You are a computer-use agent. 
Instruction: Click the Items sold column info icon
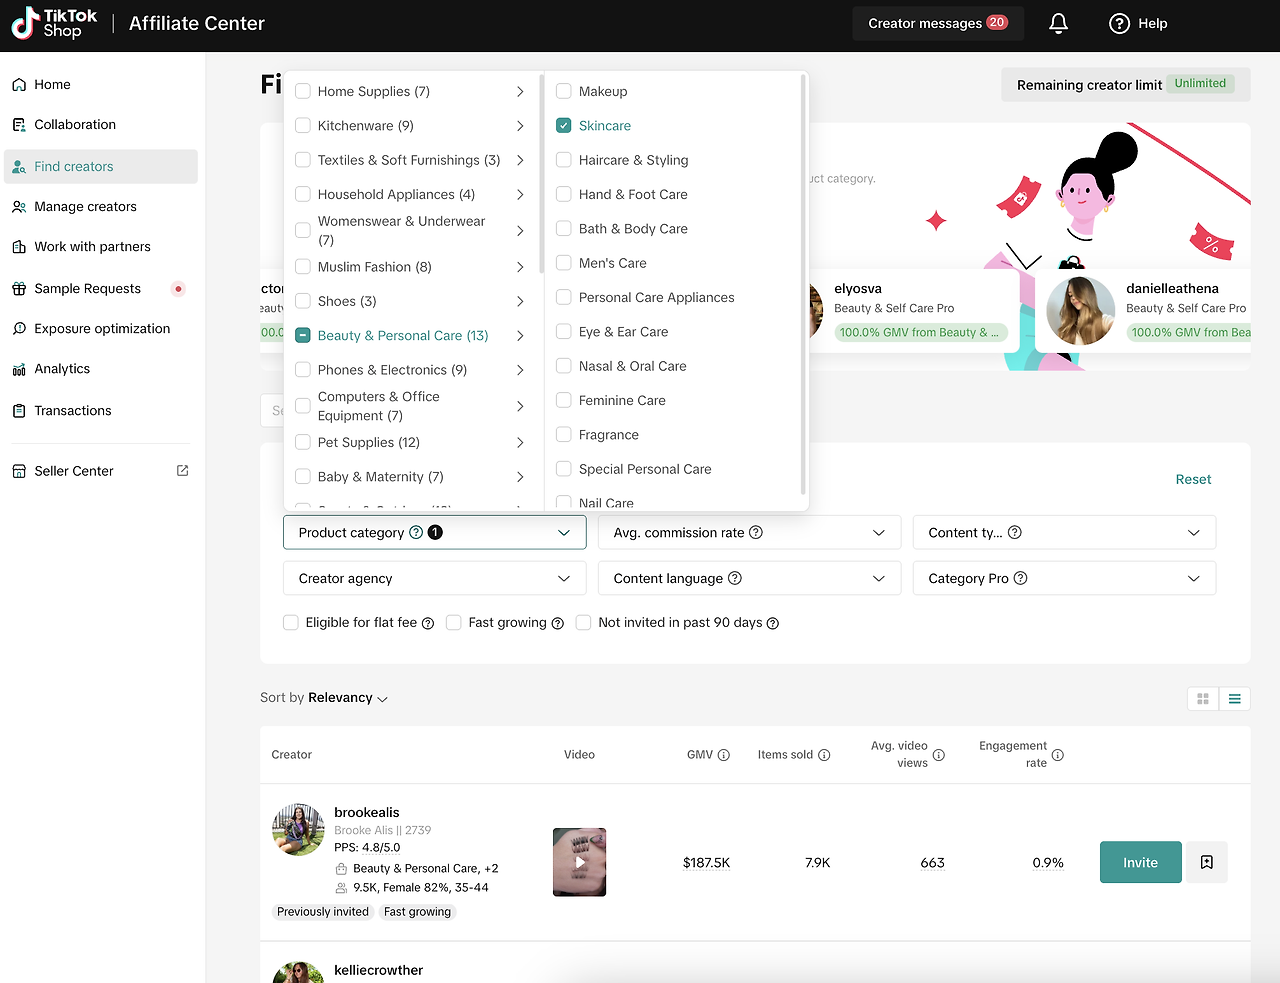pyautogui.click(x=824, y=755)
